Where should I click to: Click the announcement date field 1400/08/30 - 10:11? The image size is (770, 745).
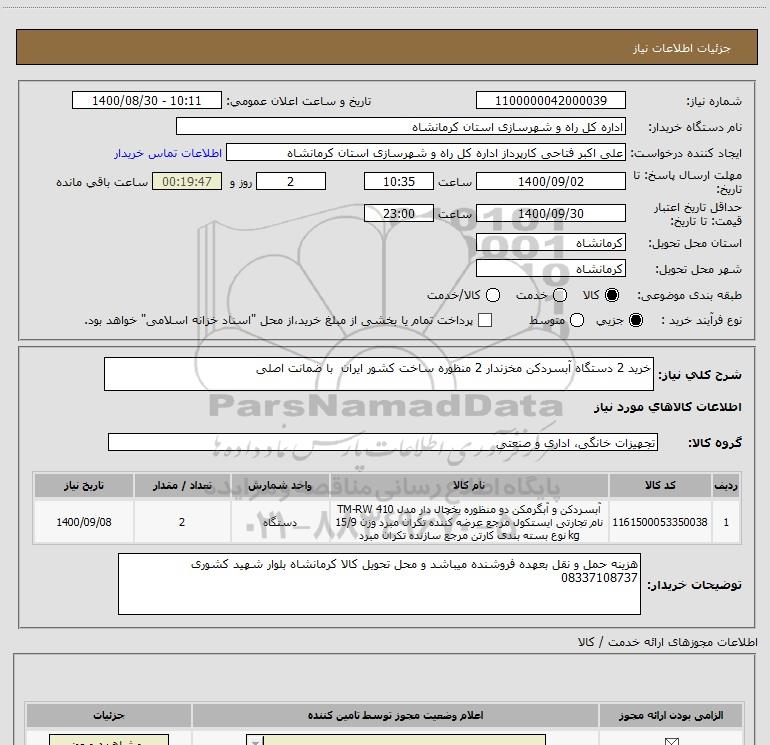pyautogui.click(x=147, y=101)
